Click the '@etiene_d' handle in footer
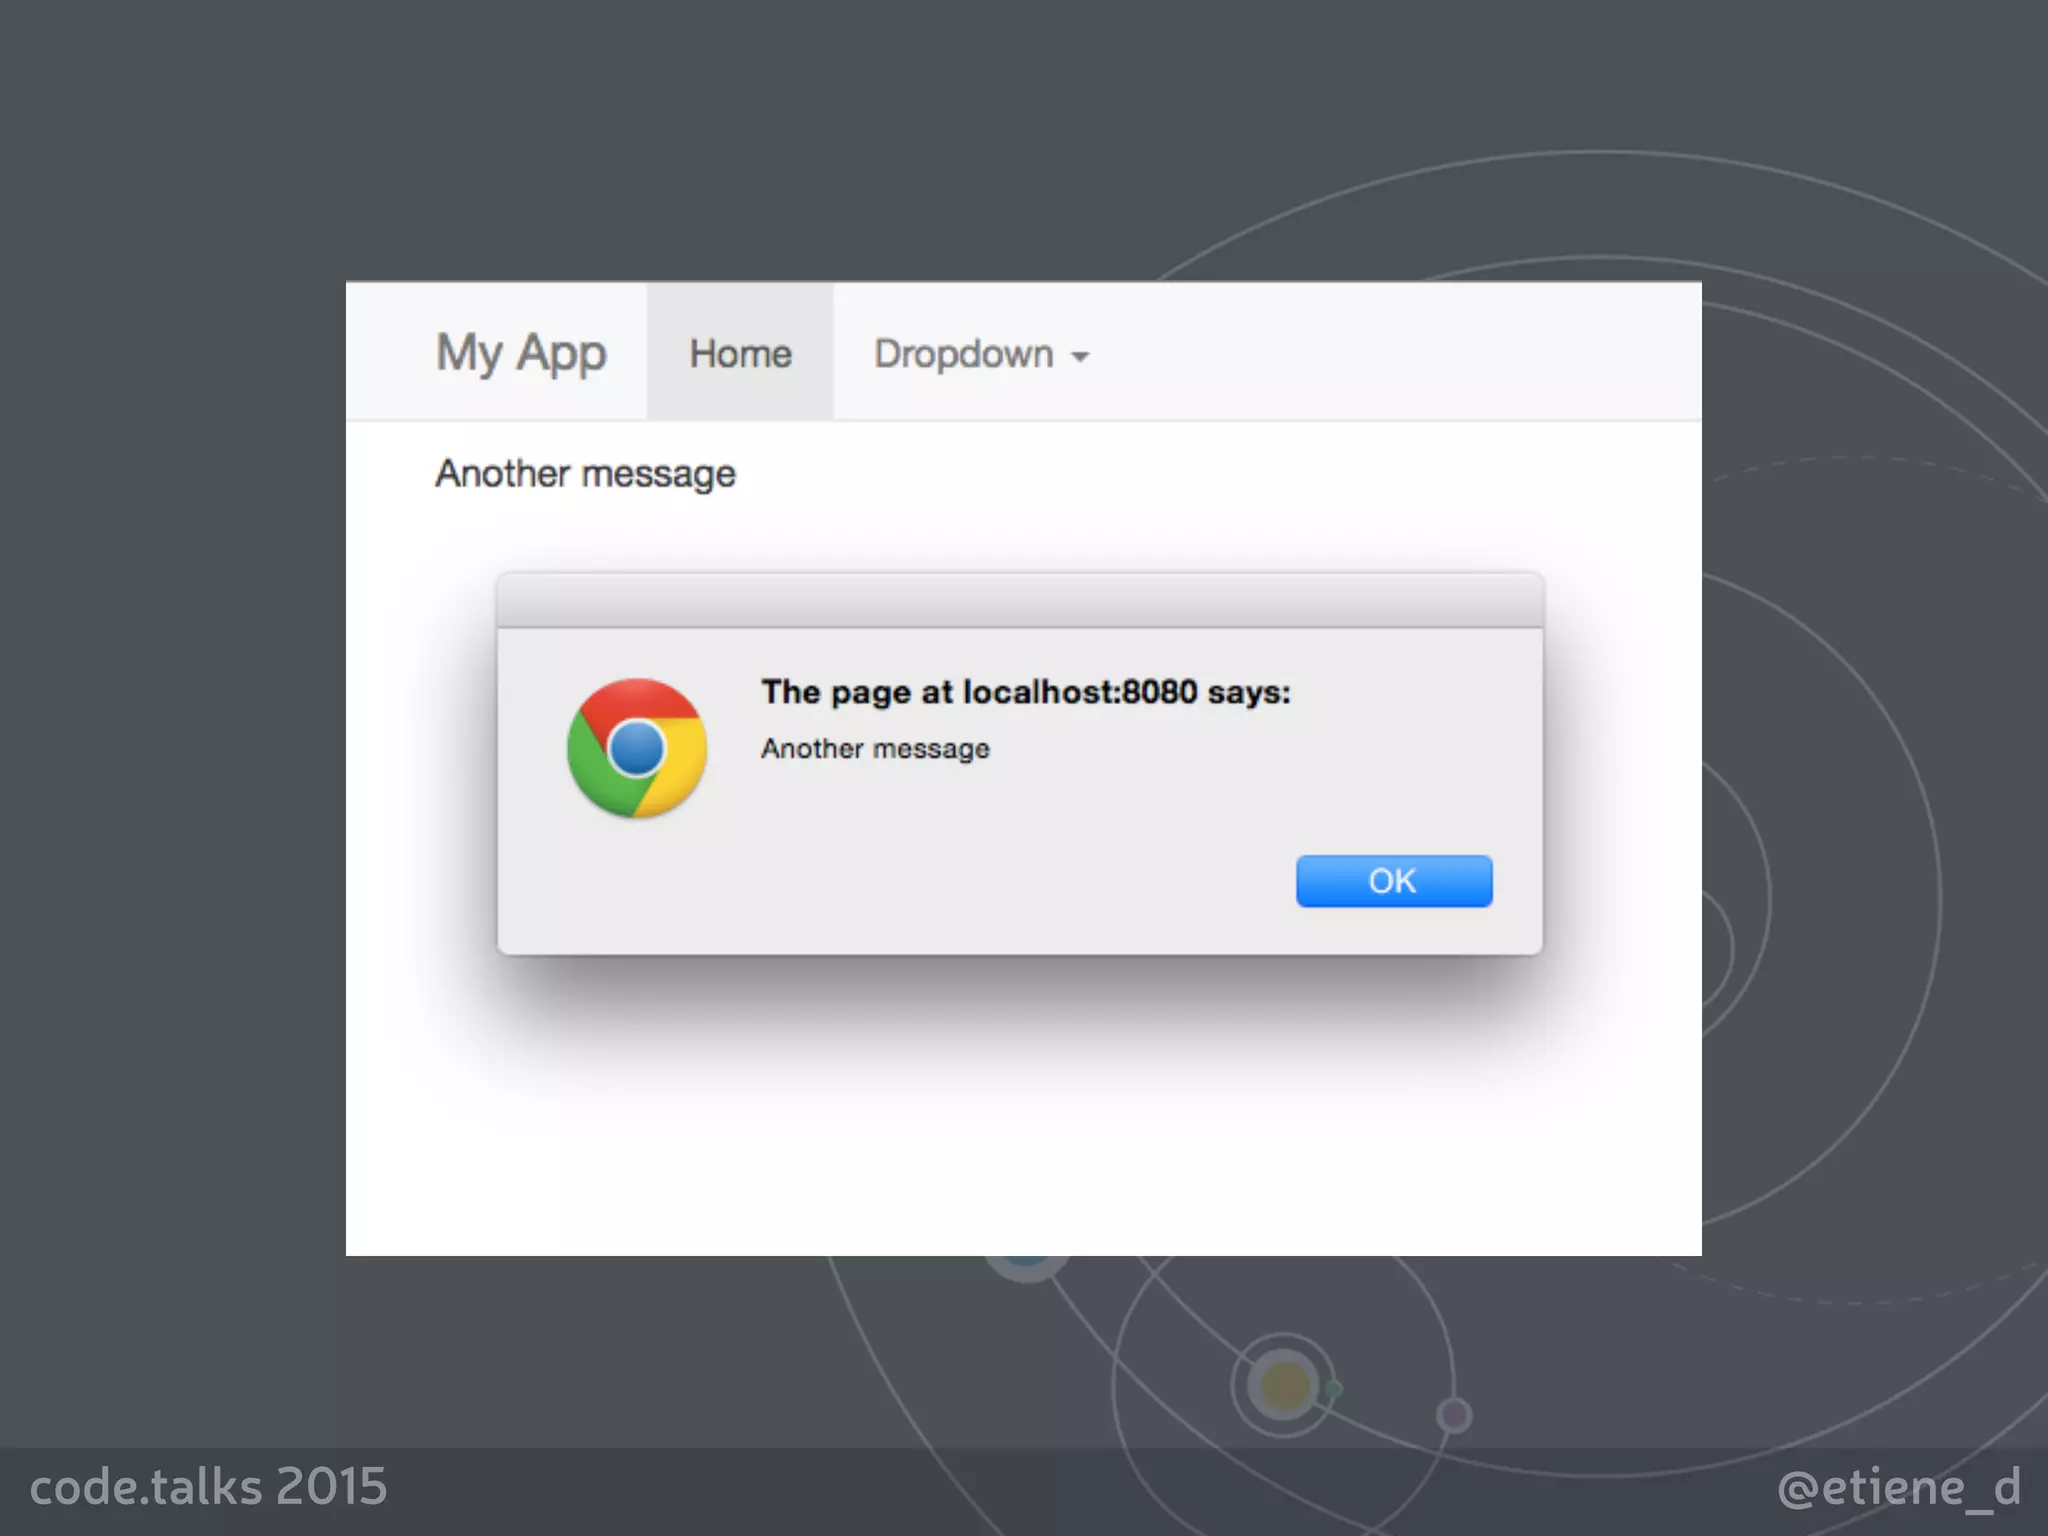 [x=1899, y=1487]
